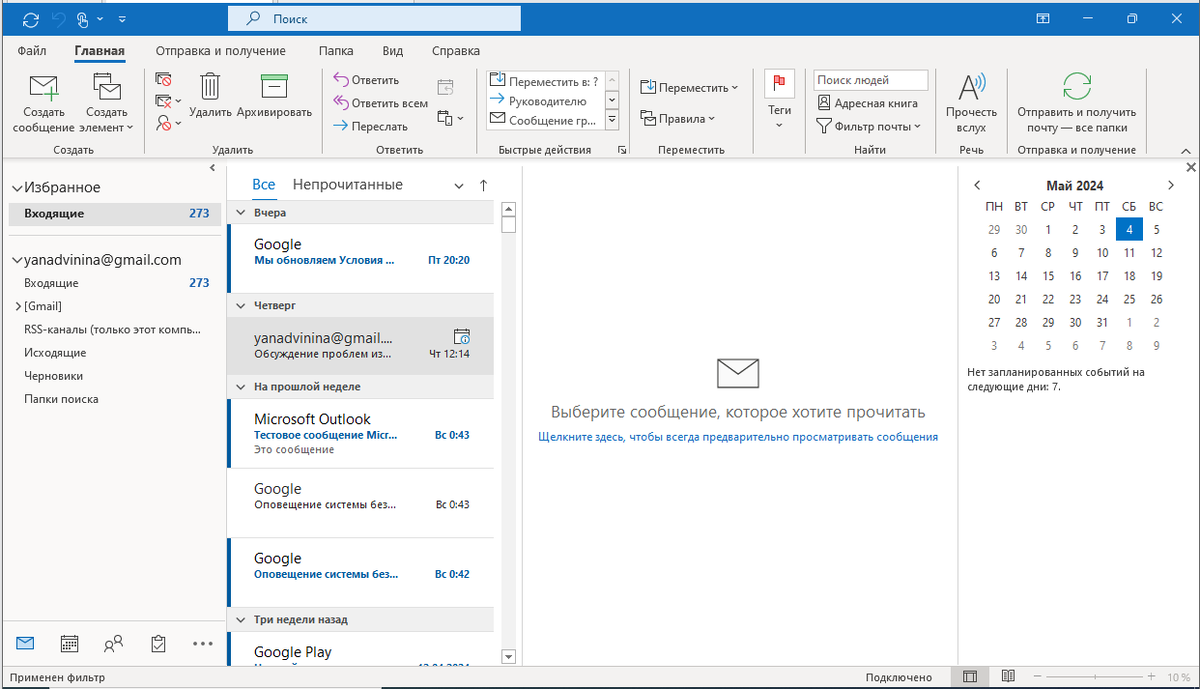Click Отправить и получить почту — все папки
Image resolution: width=1200 pixels, height=689 pixels.
[x=1077, y=100]
